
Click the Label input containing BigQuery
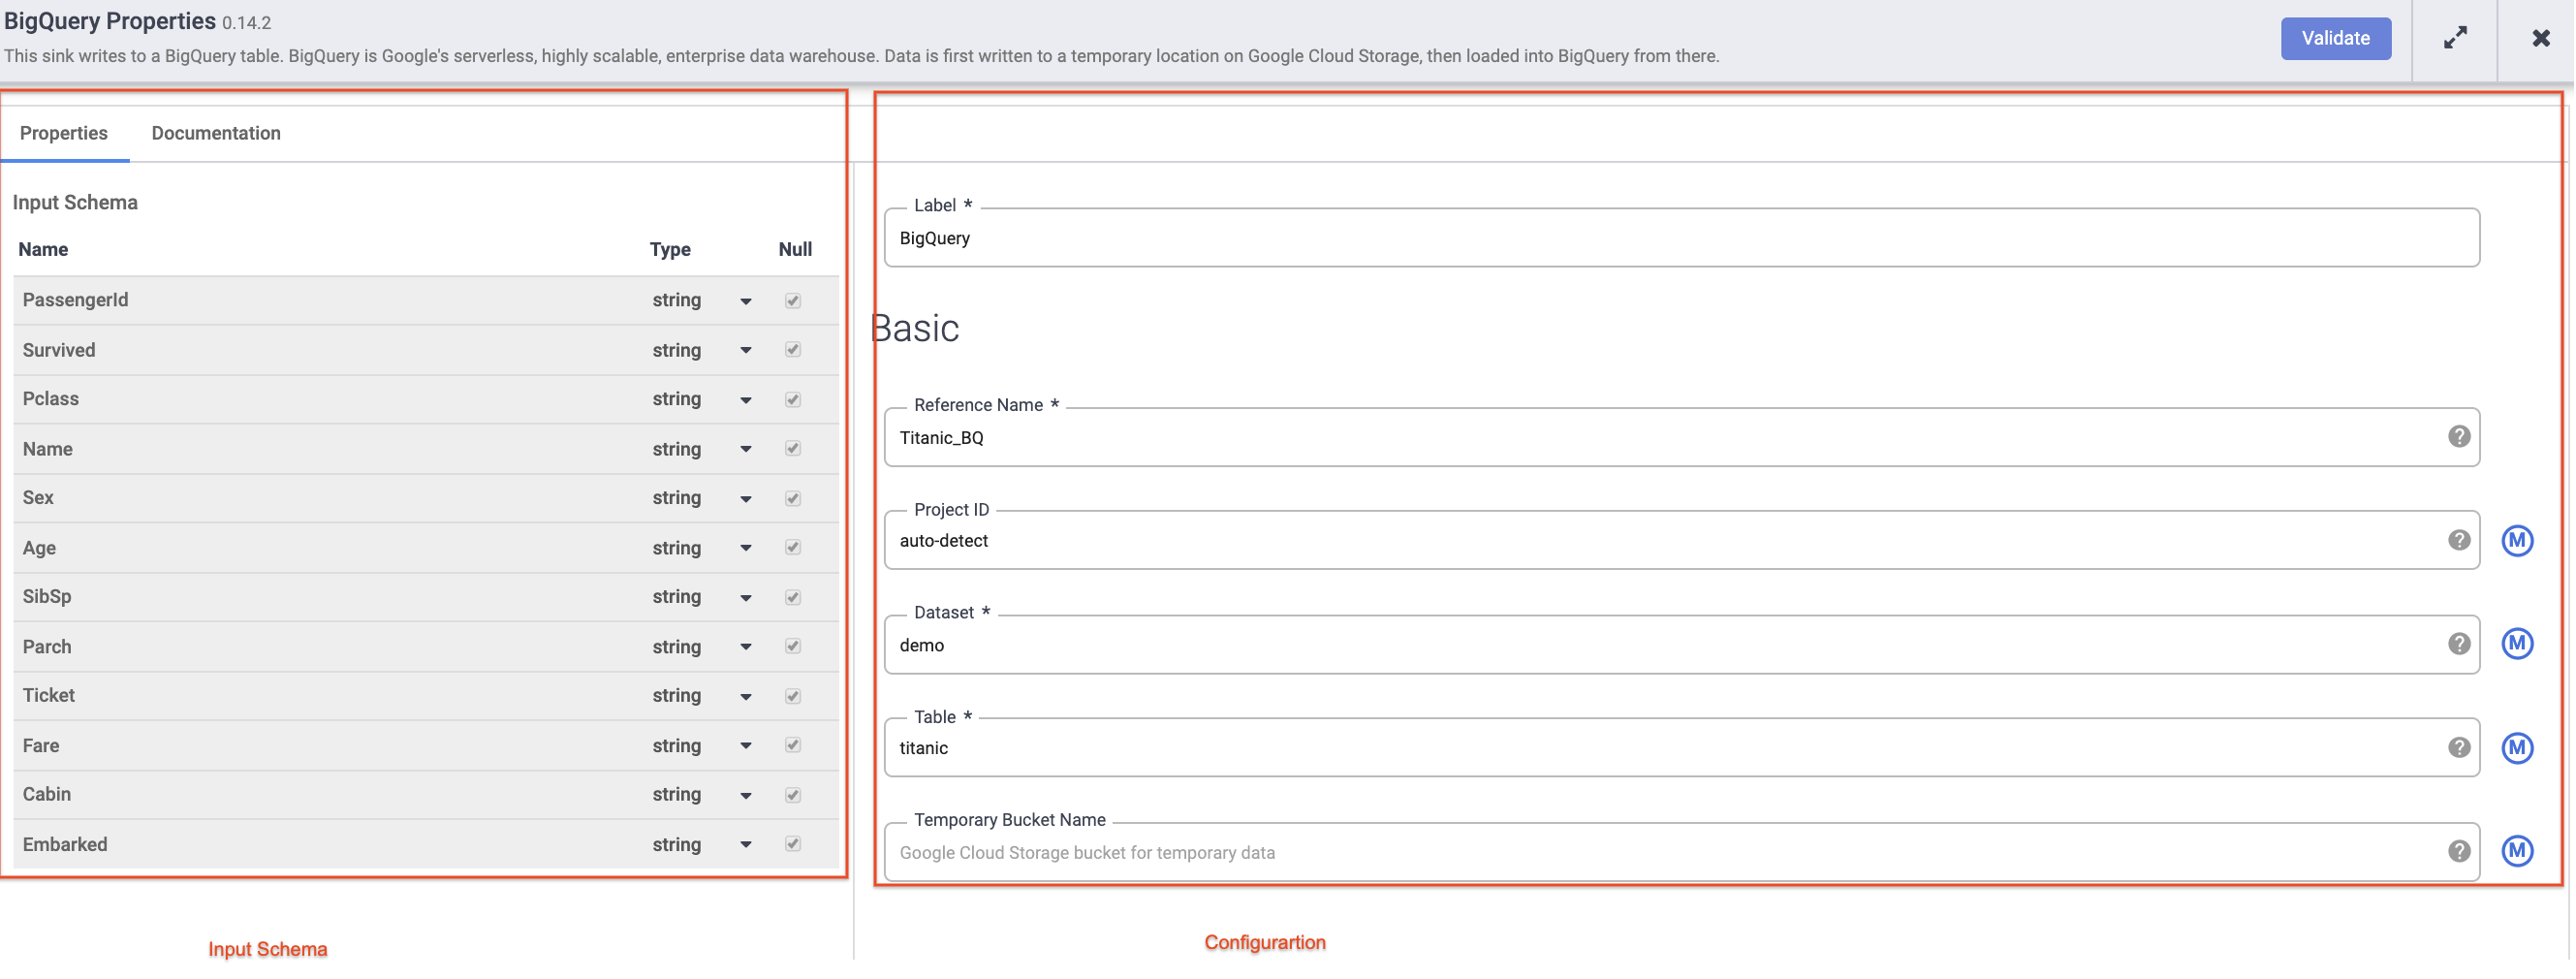[x=1681, y=238]
